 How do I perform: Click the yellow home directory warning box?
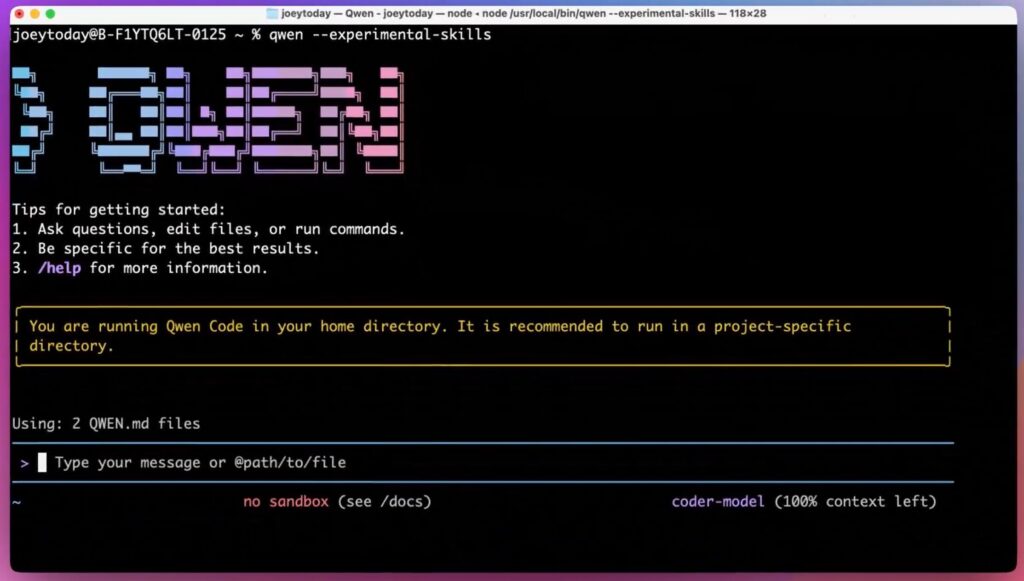[482, 336]
